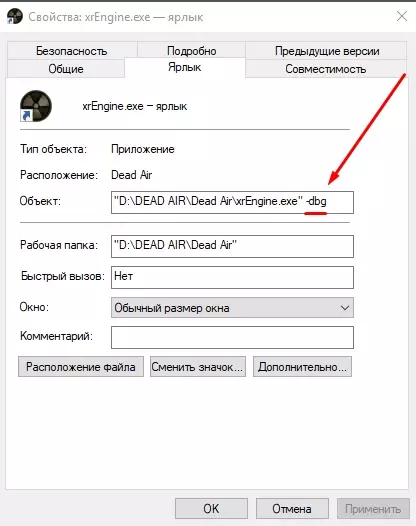Click the Объект label
This screenshot has height=526, width=416.
(40, 201)
